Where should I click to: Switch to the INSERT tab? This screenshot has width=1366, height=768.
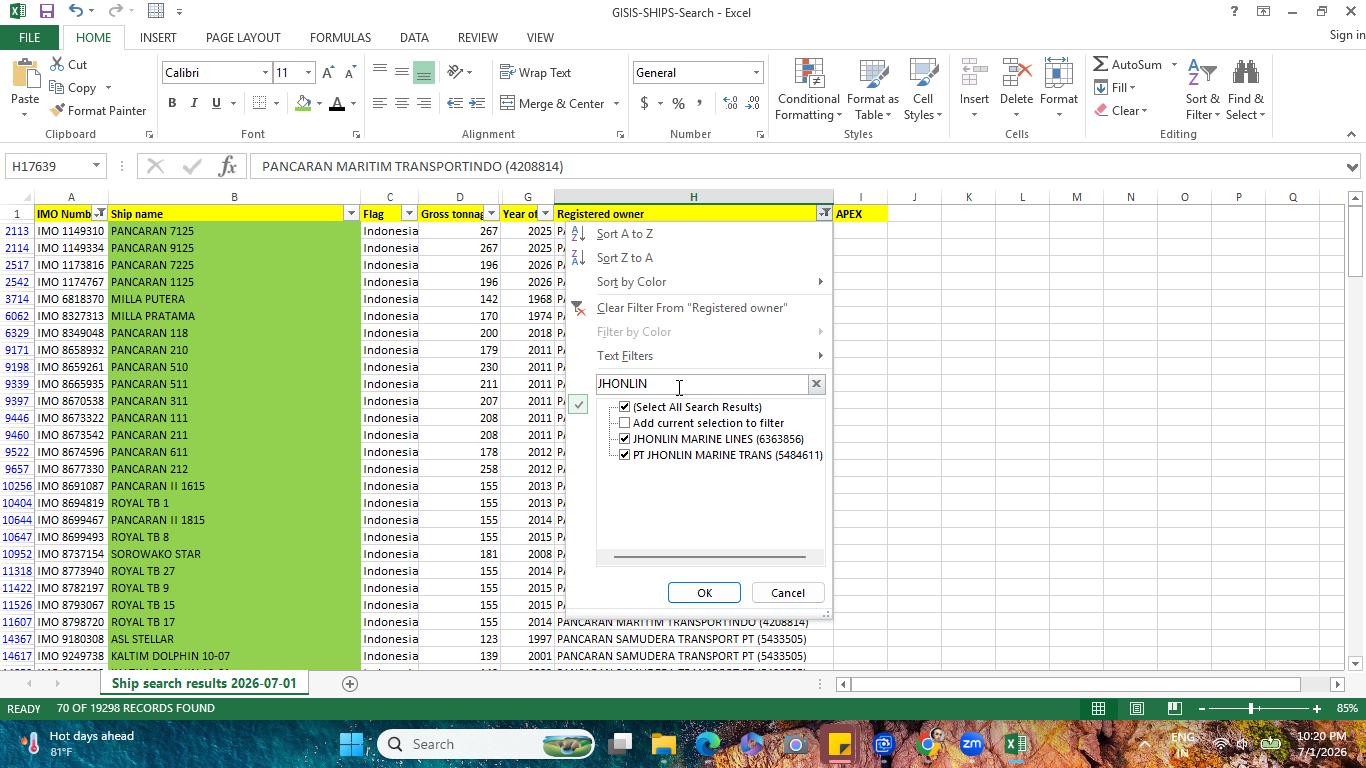[158, 38]
